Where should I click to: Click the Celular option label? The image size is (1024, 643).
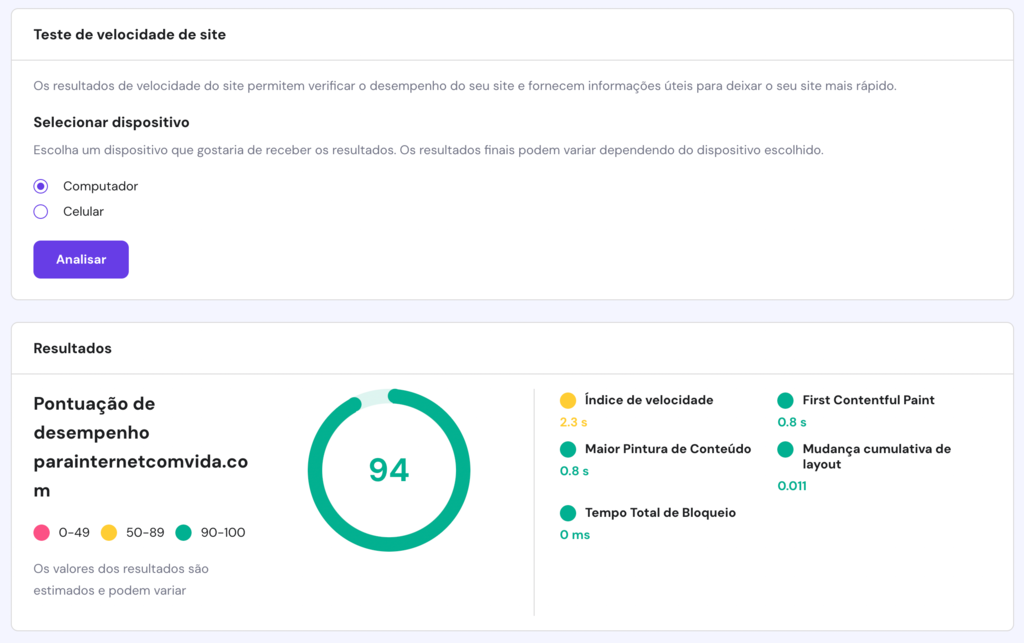84,212
